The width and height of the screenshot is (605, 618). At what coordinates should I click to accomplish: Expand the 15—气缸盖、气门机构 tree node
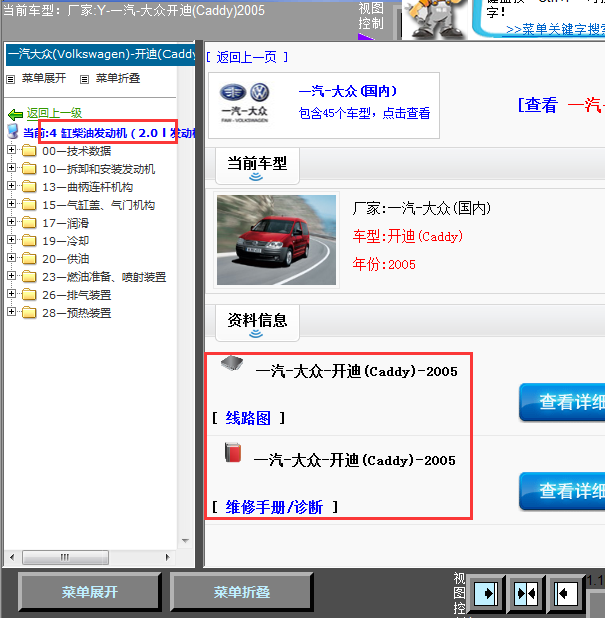click(11, 203)
